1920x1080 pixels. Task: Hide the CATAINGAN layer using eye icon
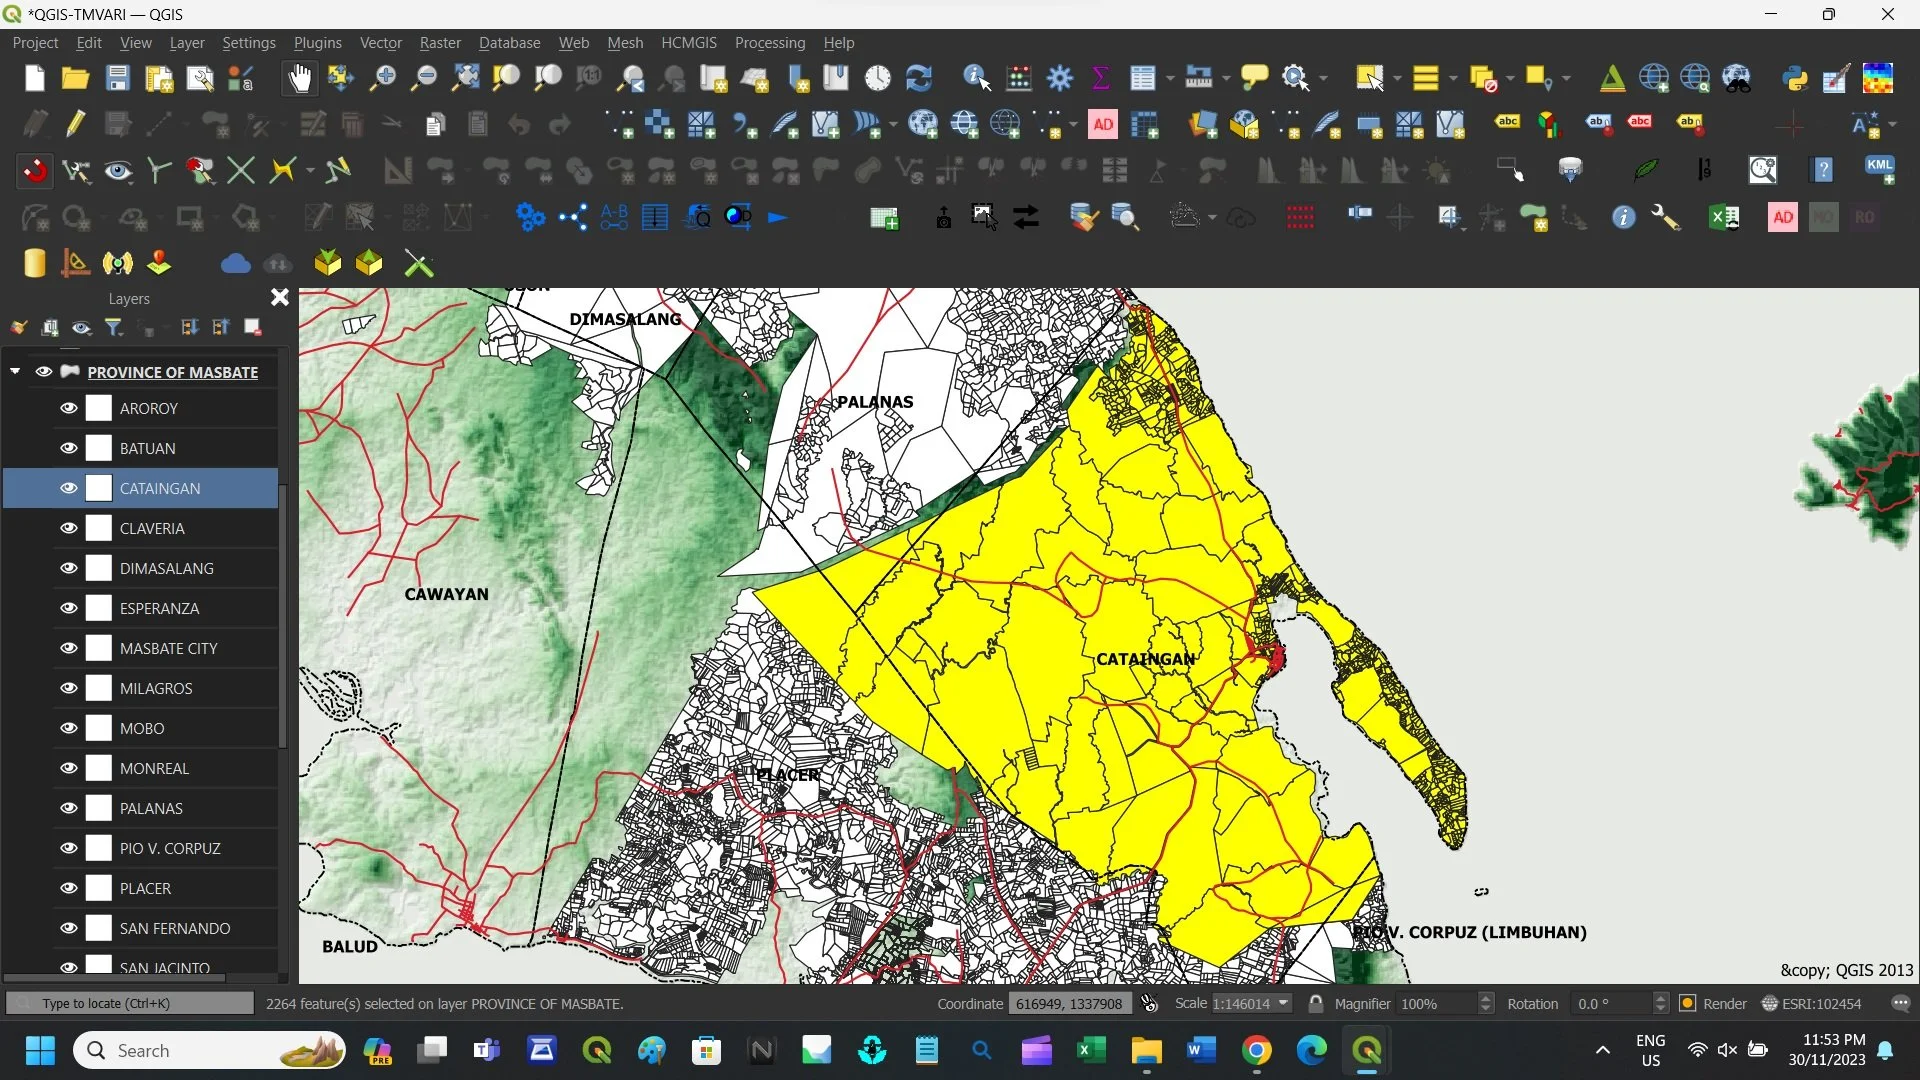click(x=69, y=488)
